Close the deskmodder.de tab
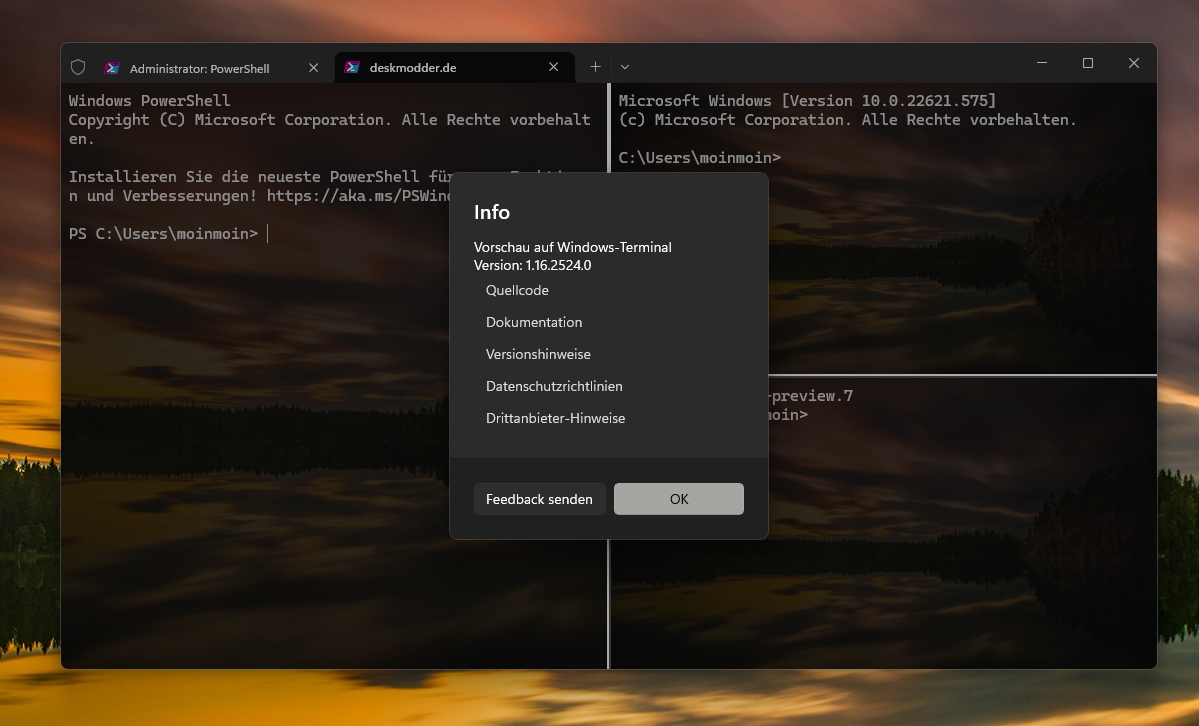The image size is (1199, 726). pos(554,67)
